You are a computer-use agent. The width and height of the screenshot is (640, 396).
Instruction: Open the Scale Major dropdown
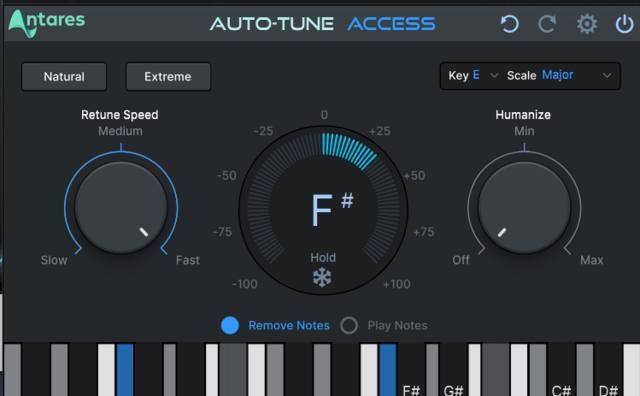click(x=559, y=76)
